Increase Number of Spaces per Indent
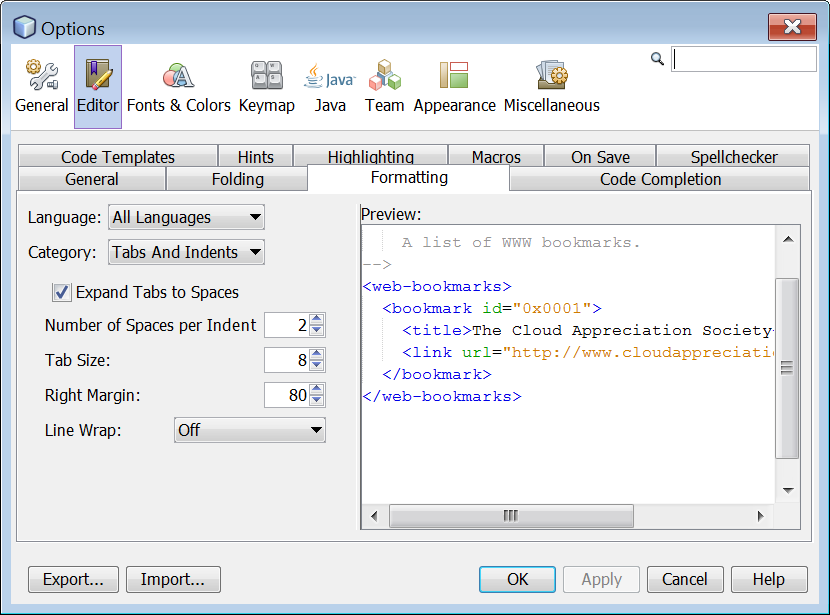This screenshot has height=615, width=830. (317, 319)
